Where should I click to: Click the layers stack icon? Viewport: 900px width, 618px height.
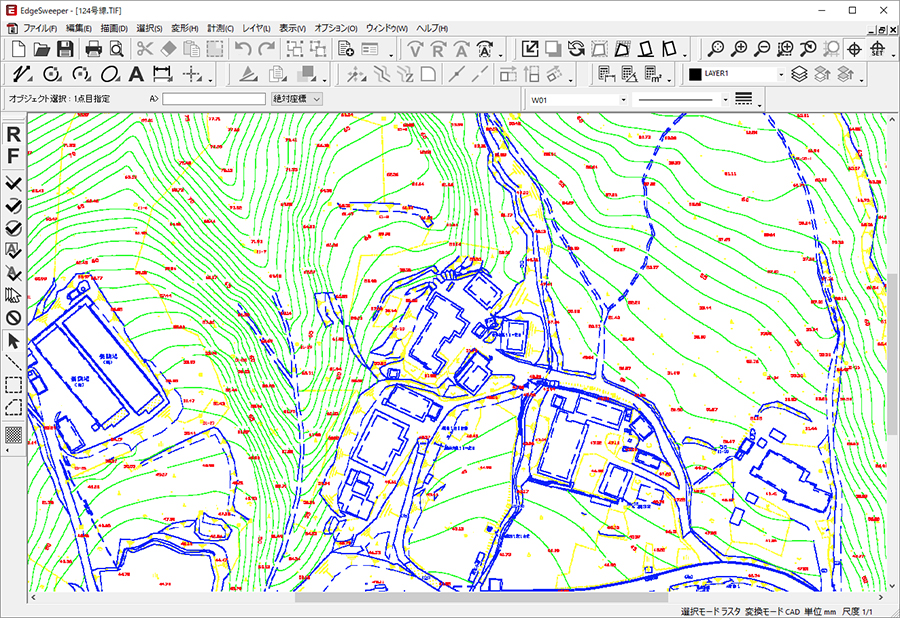tap(799, 74)
